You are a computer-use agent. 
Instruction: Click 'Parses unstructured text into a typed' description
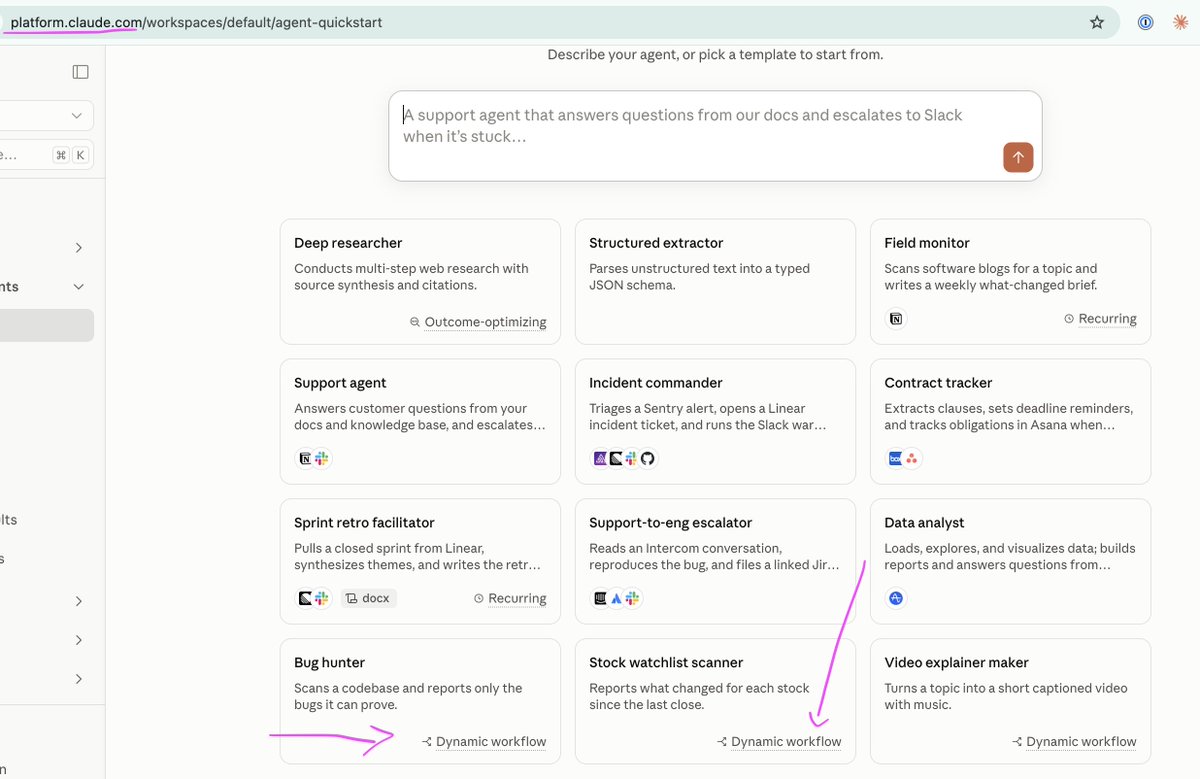pyautogui.click(x=700, y=277)
